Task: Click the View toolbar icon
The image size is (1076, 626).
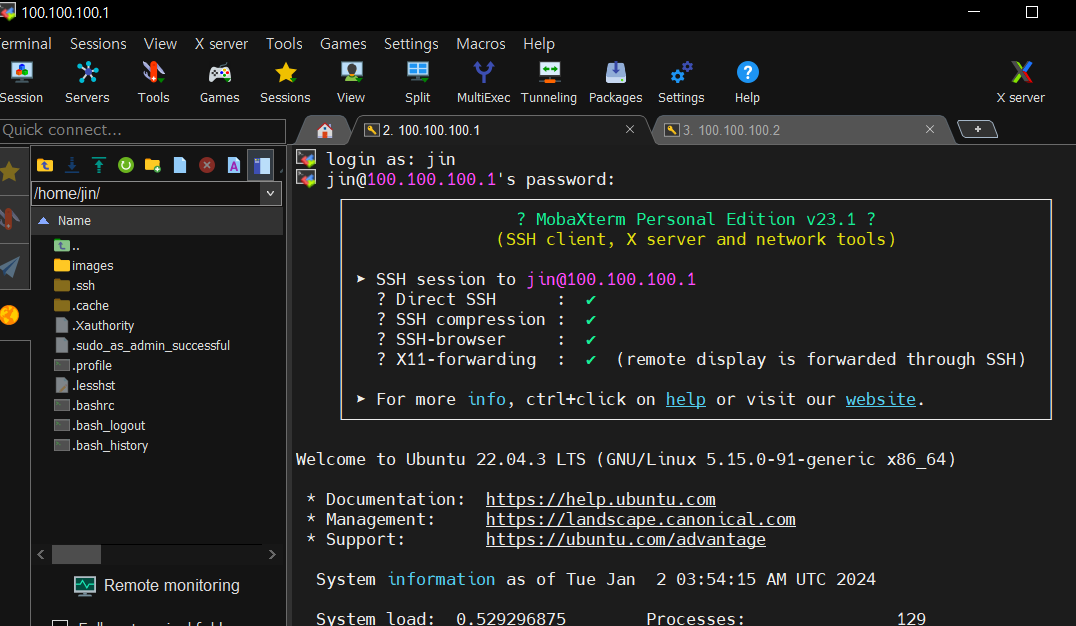Action: (x=351, y=82)
